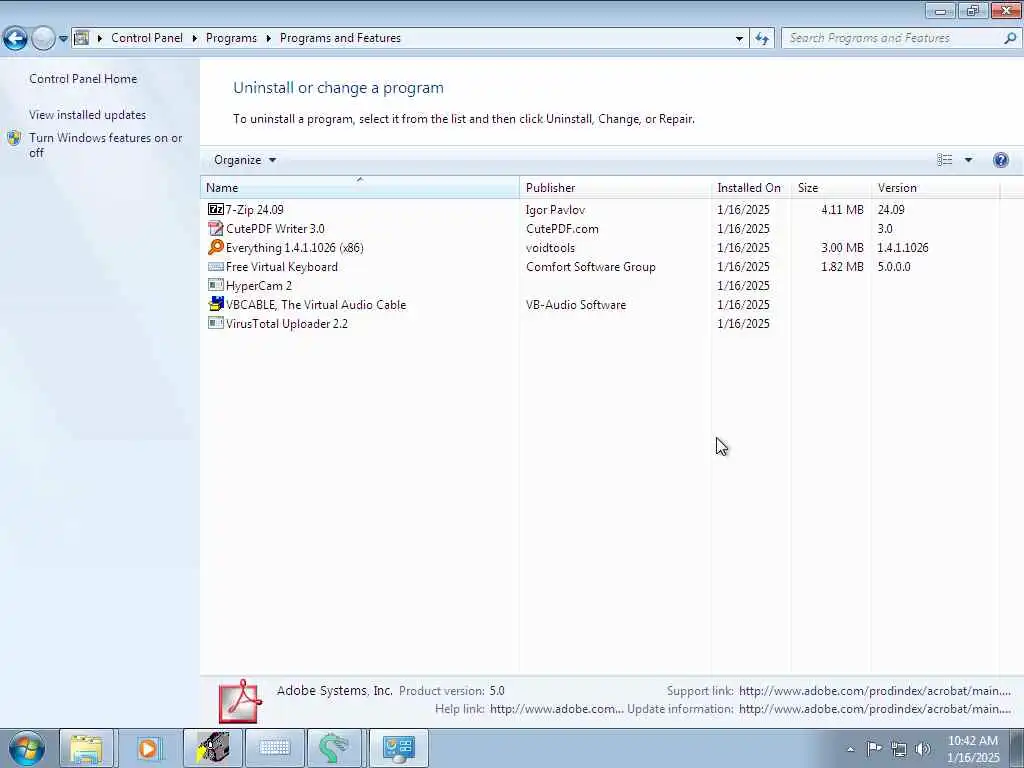Open the Help question mark button
This screenshot has width=1024, height=768.
[1000, 160]
